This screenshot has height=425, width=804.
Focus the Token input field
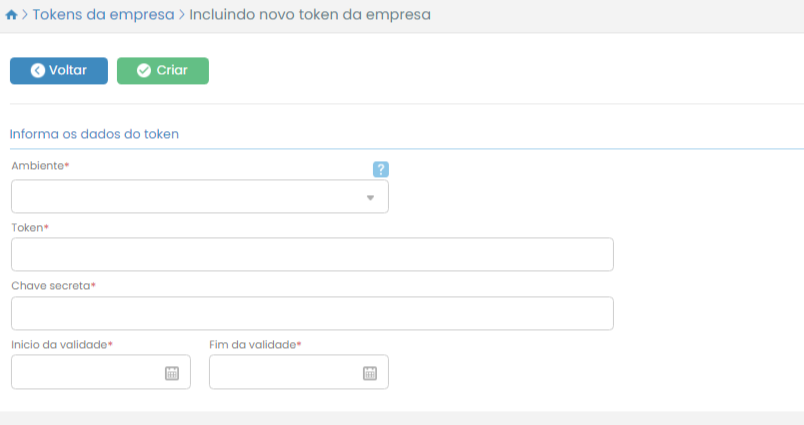pyautogui.click(x=312, y=255)
